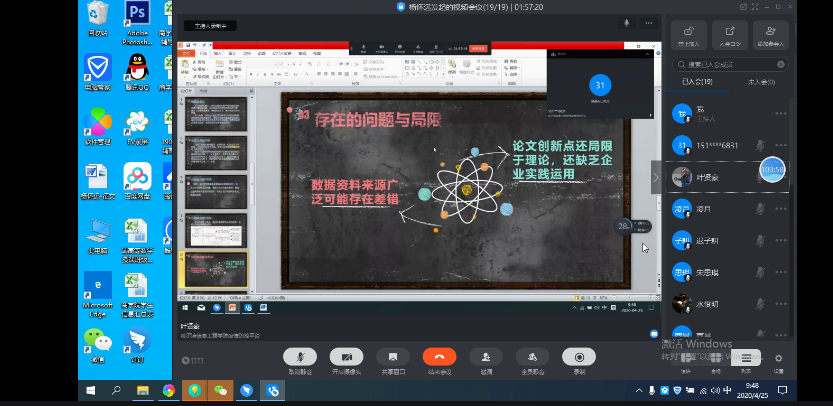Toggle microphone for user 151****6831
Viewport: 833px width, 406px height.
click(761, 145)
